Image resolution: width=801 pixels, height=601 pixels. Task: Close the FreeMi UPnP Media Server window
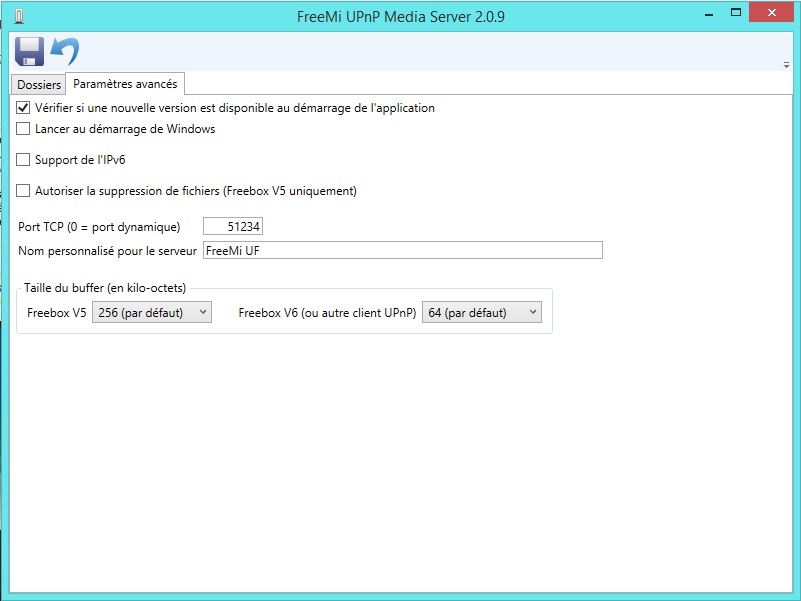tap(771, 13)
